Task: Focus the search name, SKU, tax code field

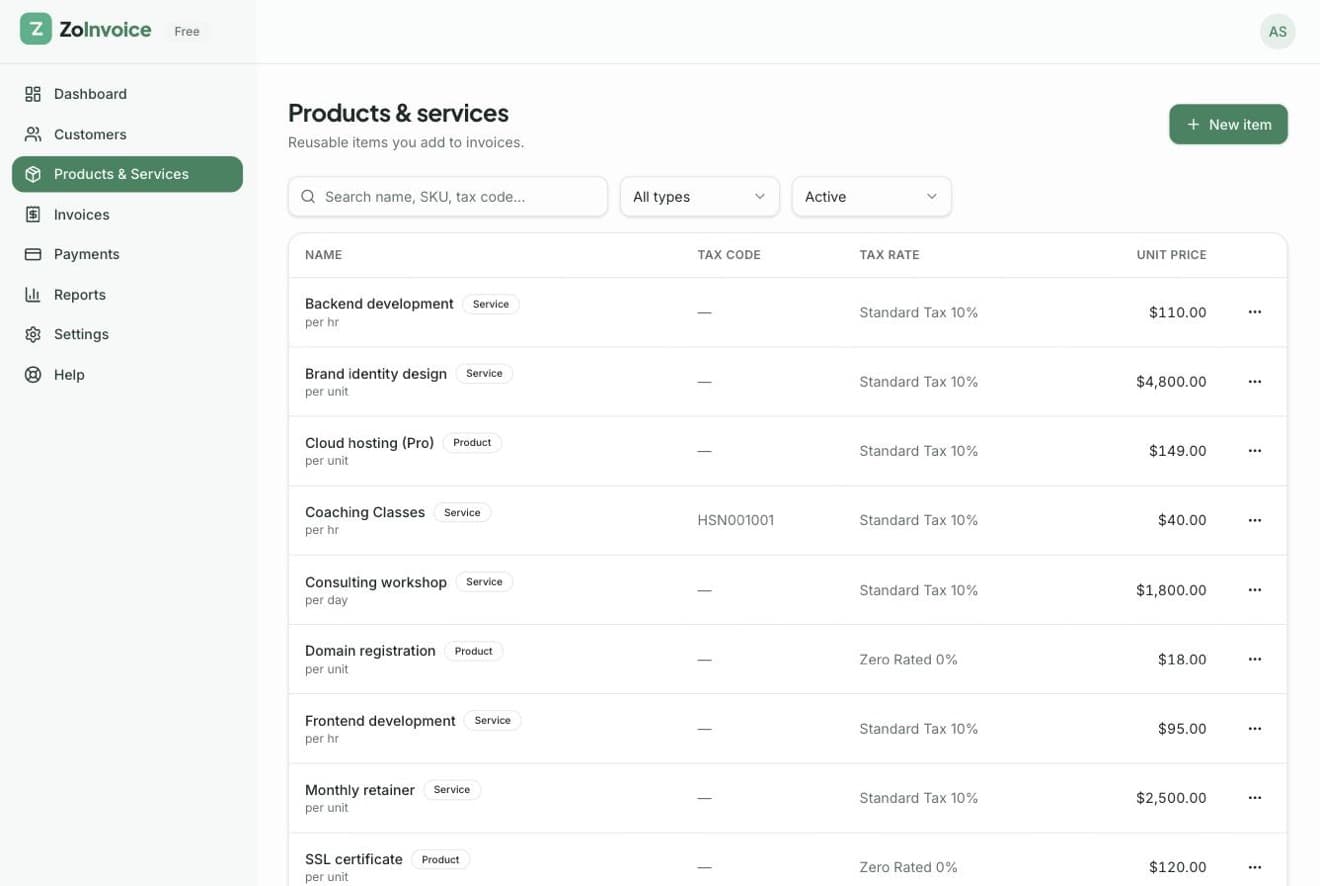Action: [448, 197]
